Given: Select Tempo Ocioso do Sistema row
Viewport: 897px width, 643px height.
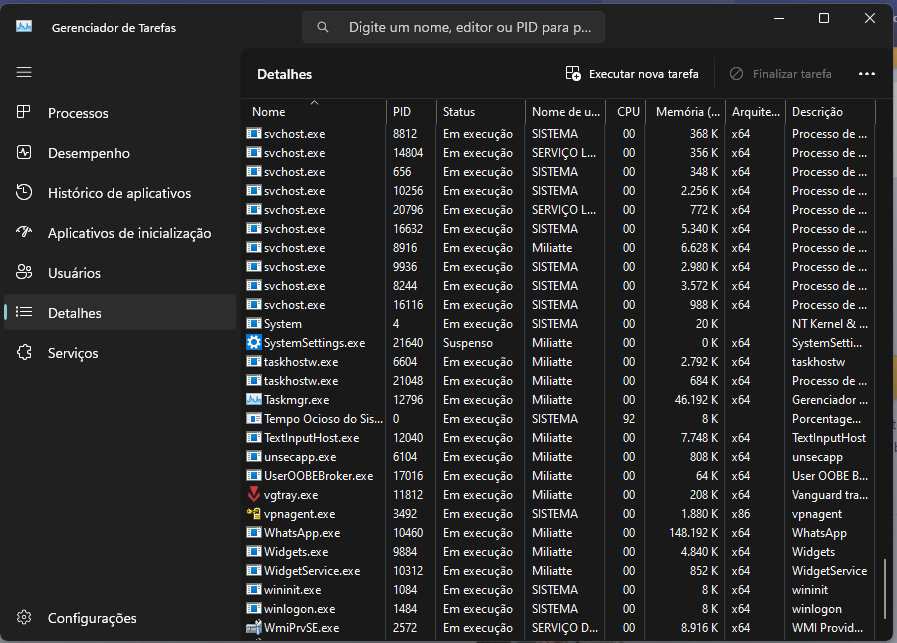Looking at the screenshot, I should tap(560, 419).
